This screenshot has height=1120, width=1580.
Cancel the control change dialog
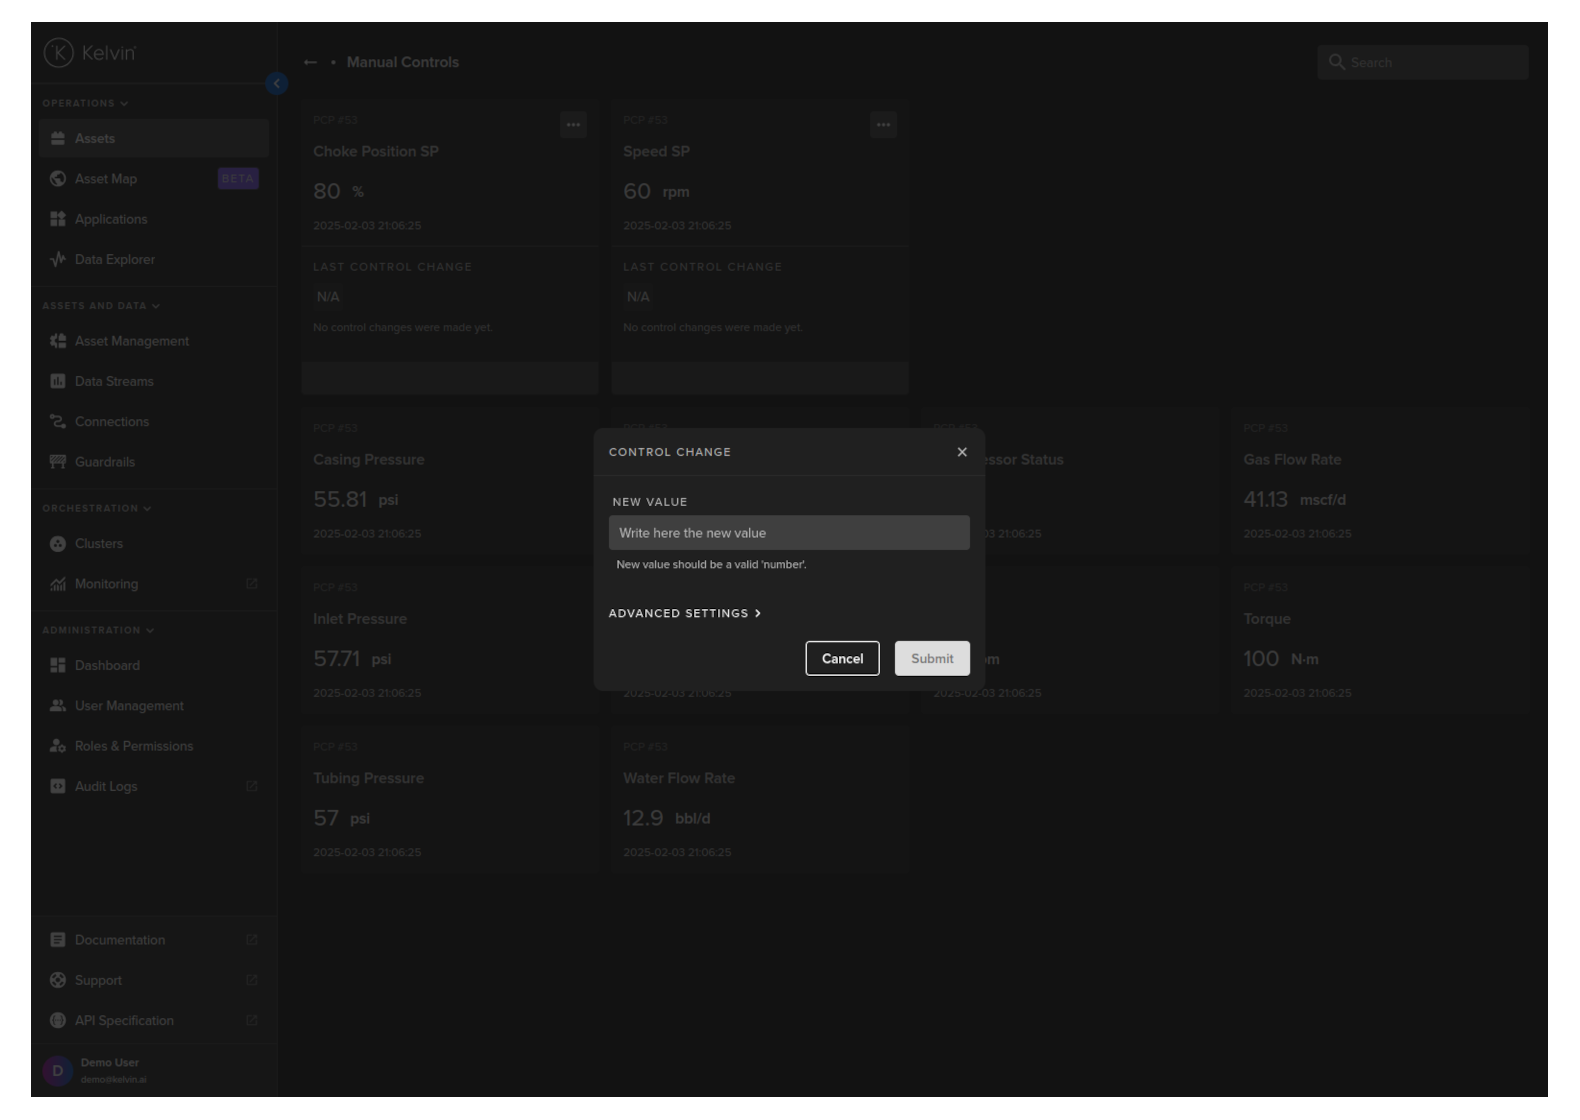(842, 658)
